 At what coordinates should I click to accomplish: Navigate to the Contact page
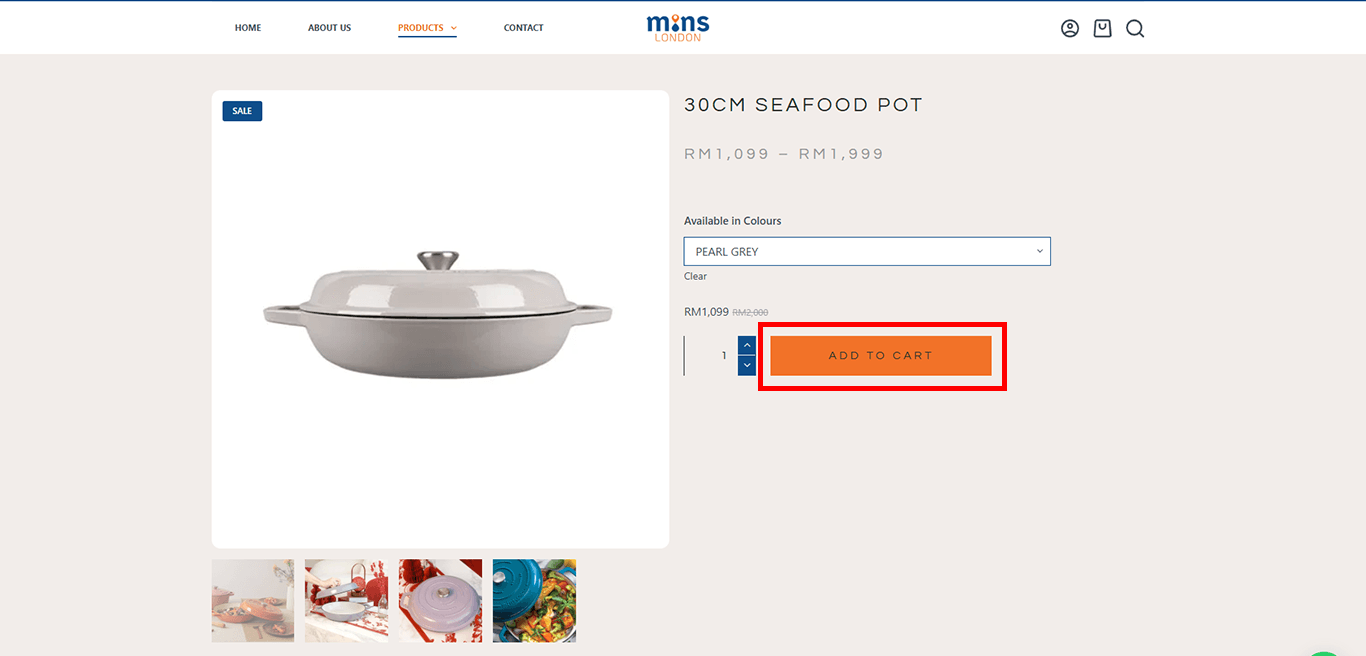point(523,28)
